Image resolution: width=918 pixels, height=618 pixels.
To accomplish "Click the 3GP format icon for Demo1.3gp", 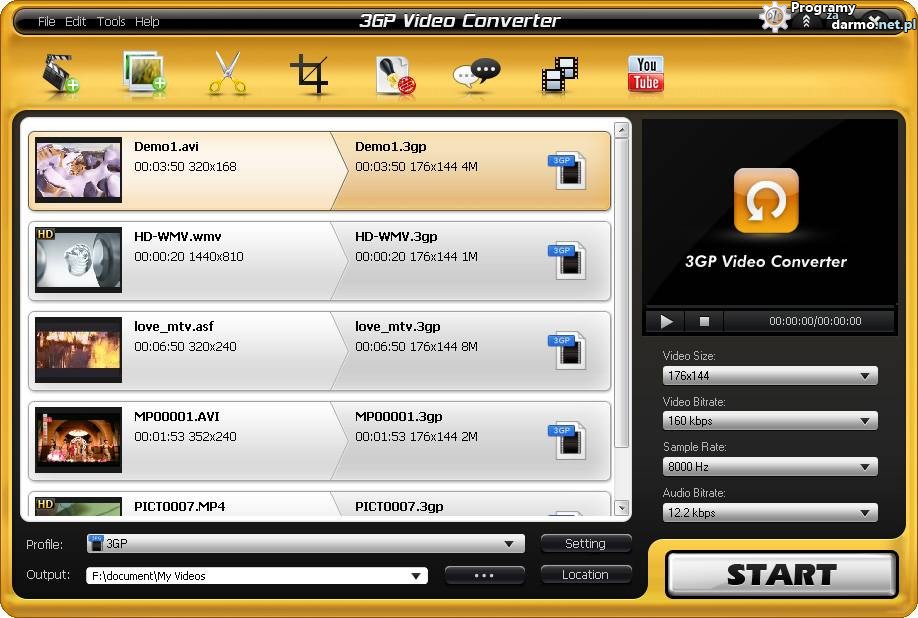I will pyautogui.click(x=566, y=171).
